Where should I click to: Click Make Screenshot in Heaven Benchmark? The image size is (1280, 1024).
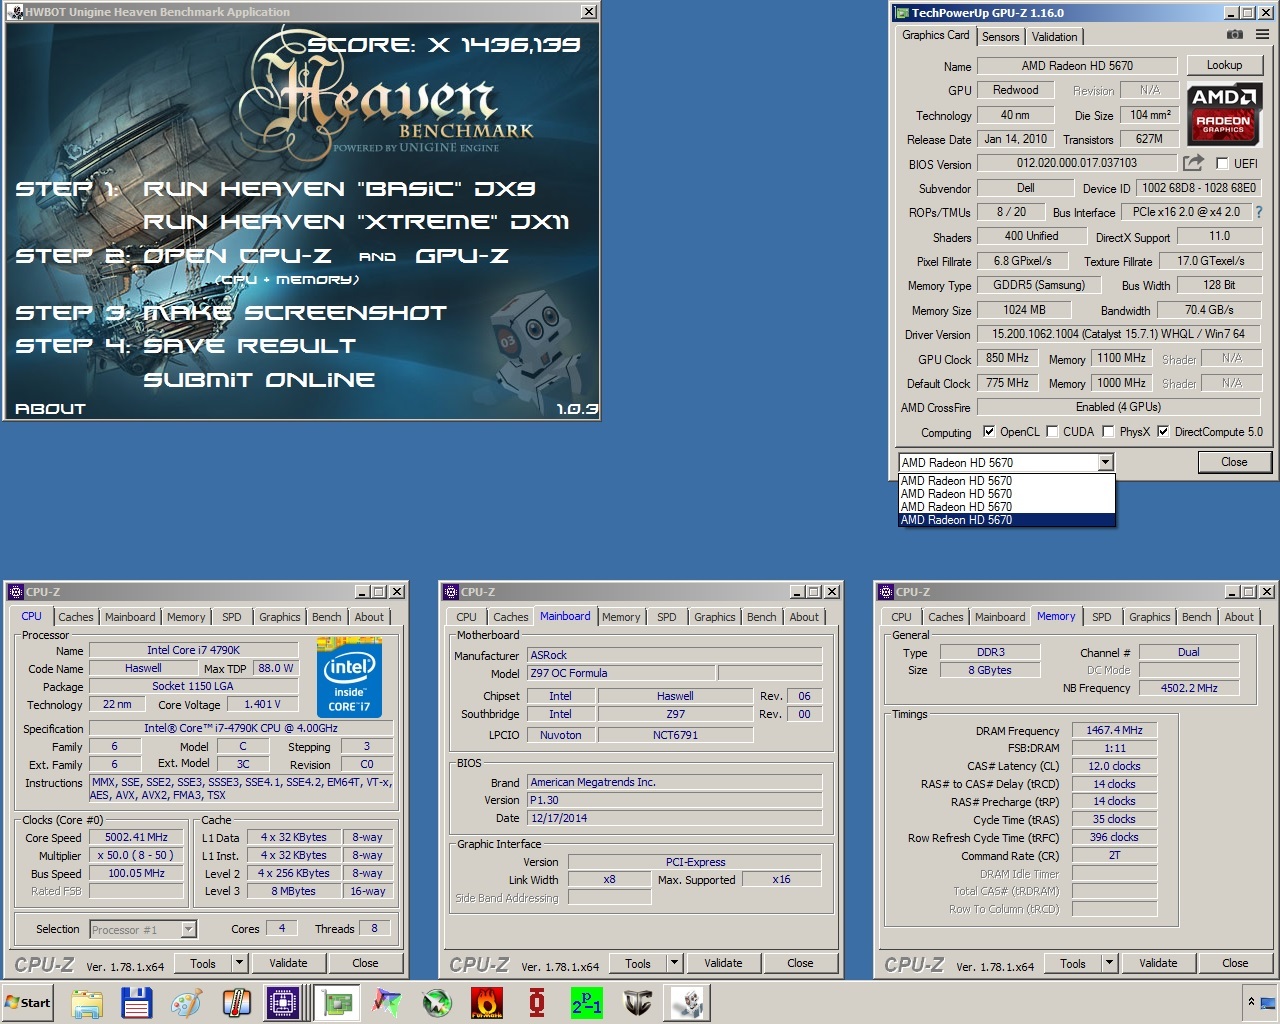point(295,313)
